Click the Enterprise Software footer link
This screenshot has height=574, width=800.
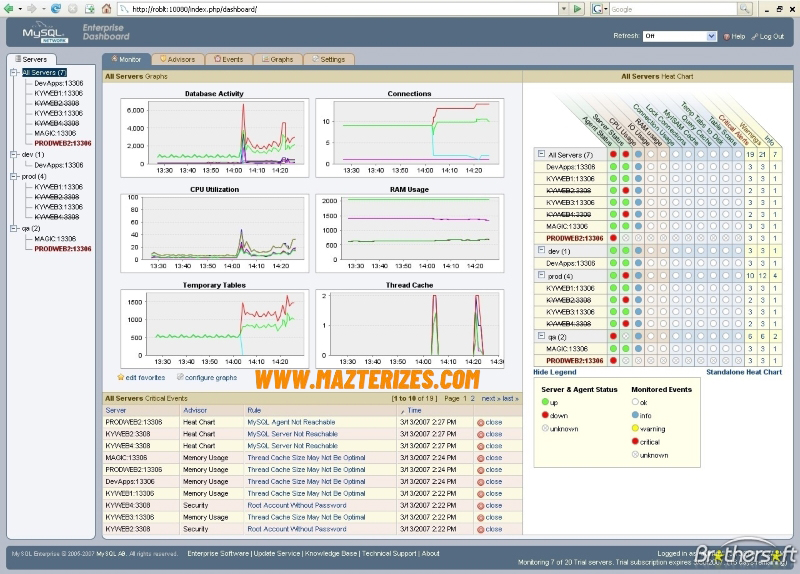click(218, 554)
